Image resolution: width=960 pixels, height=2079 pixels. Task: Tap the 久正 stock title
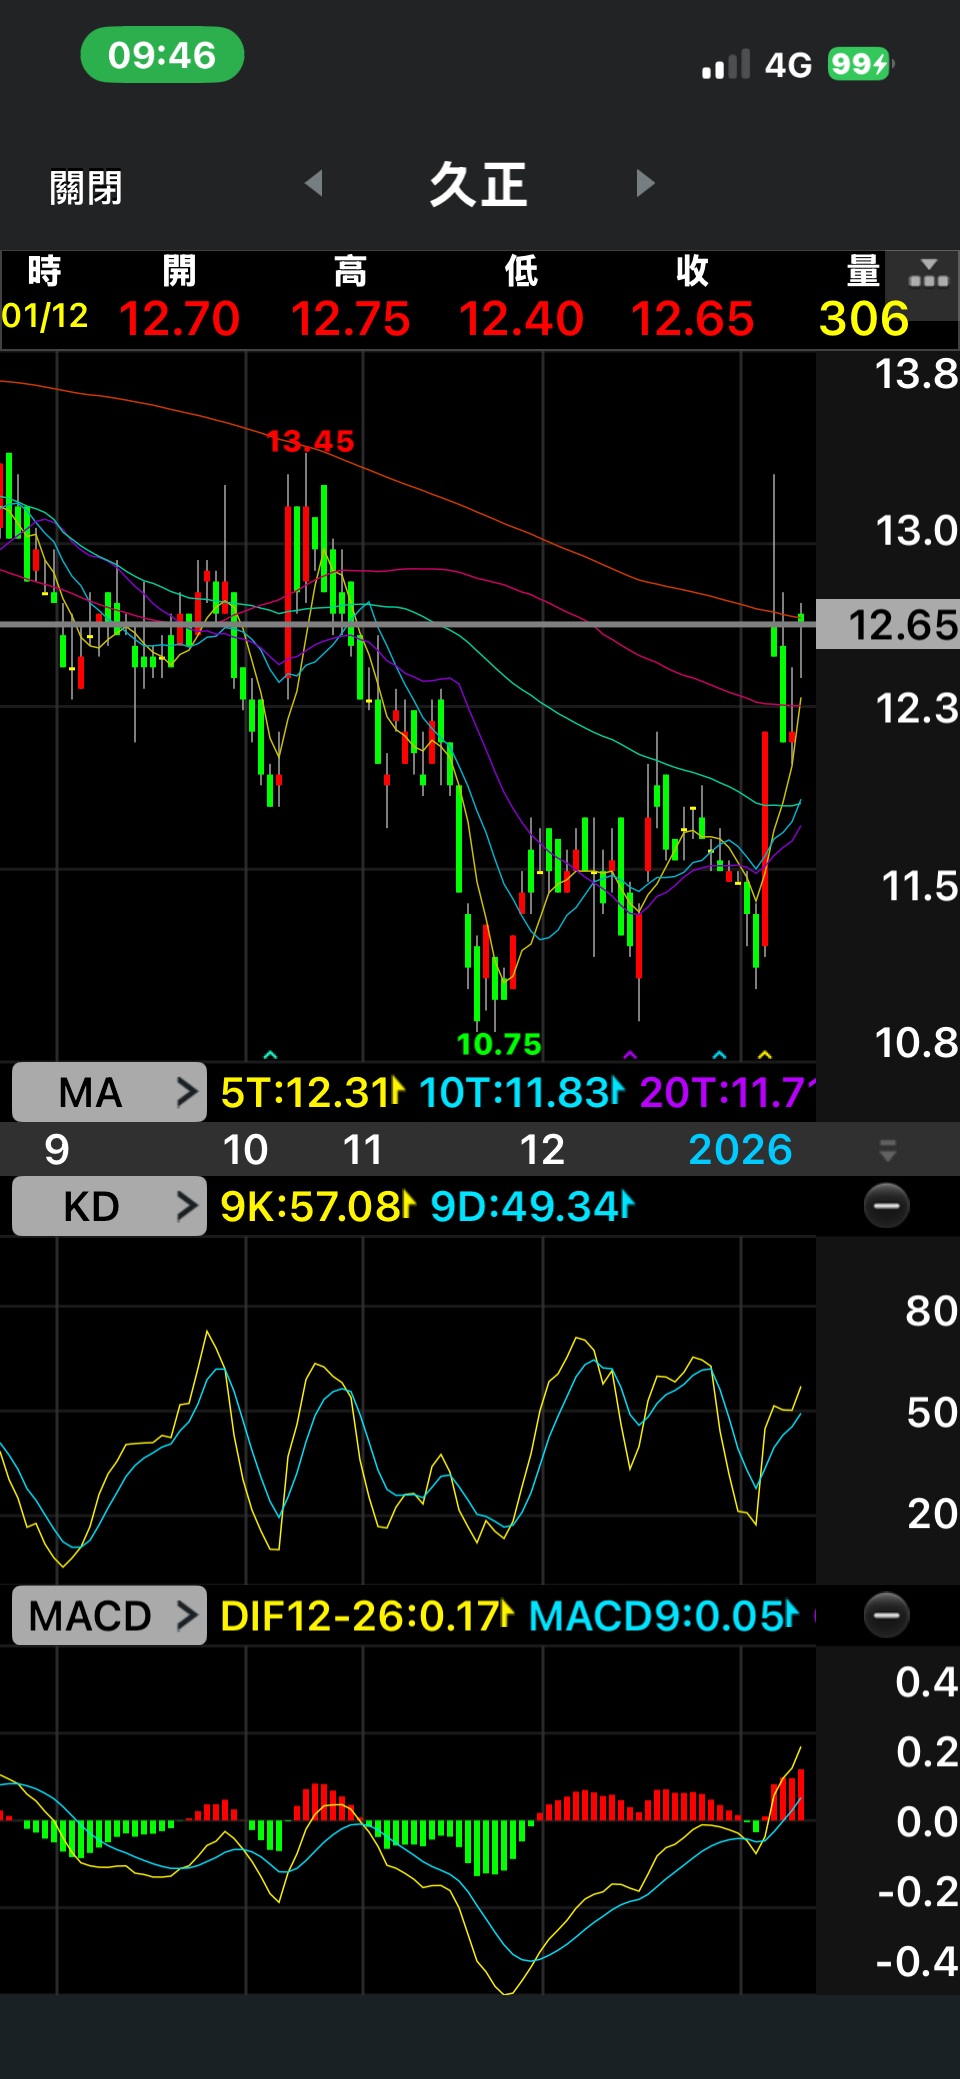[478, 185]
